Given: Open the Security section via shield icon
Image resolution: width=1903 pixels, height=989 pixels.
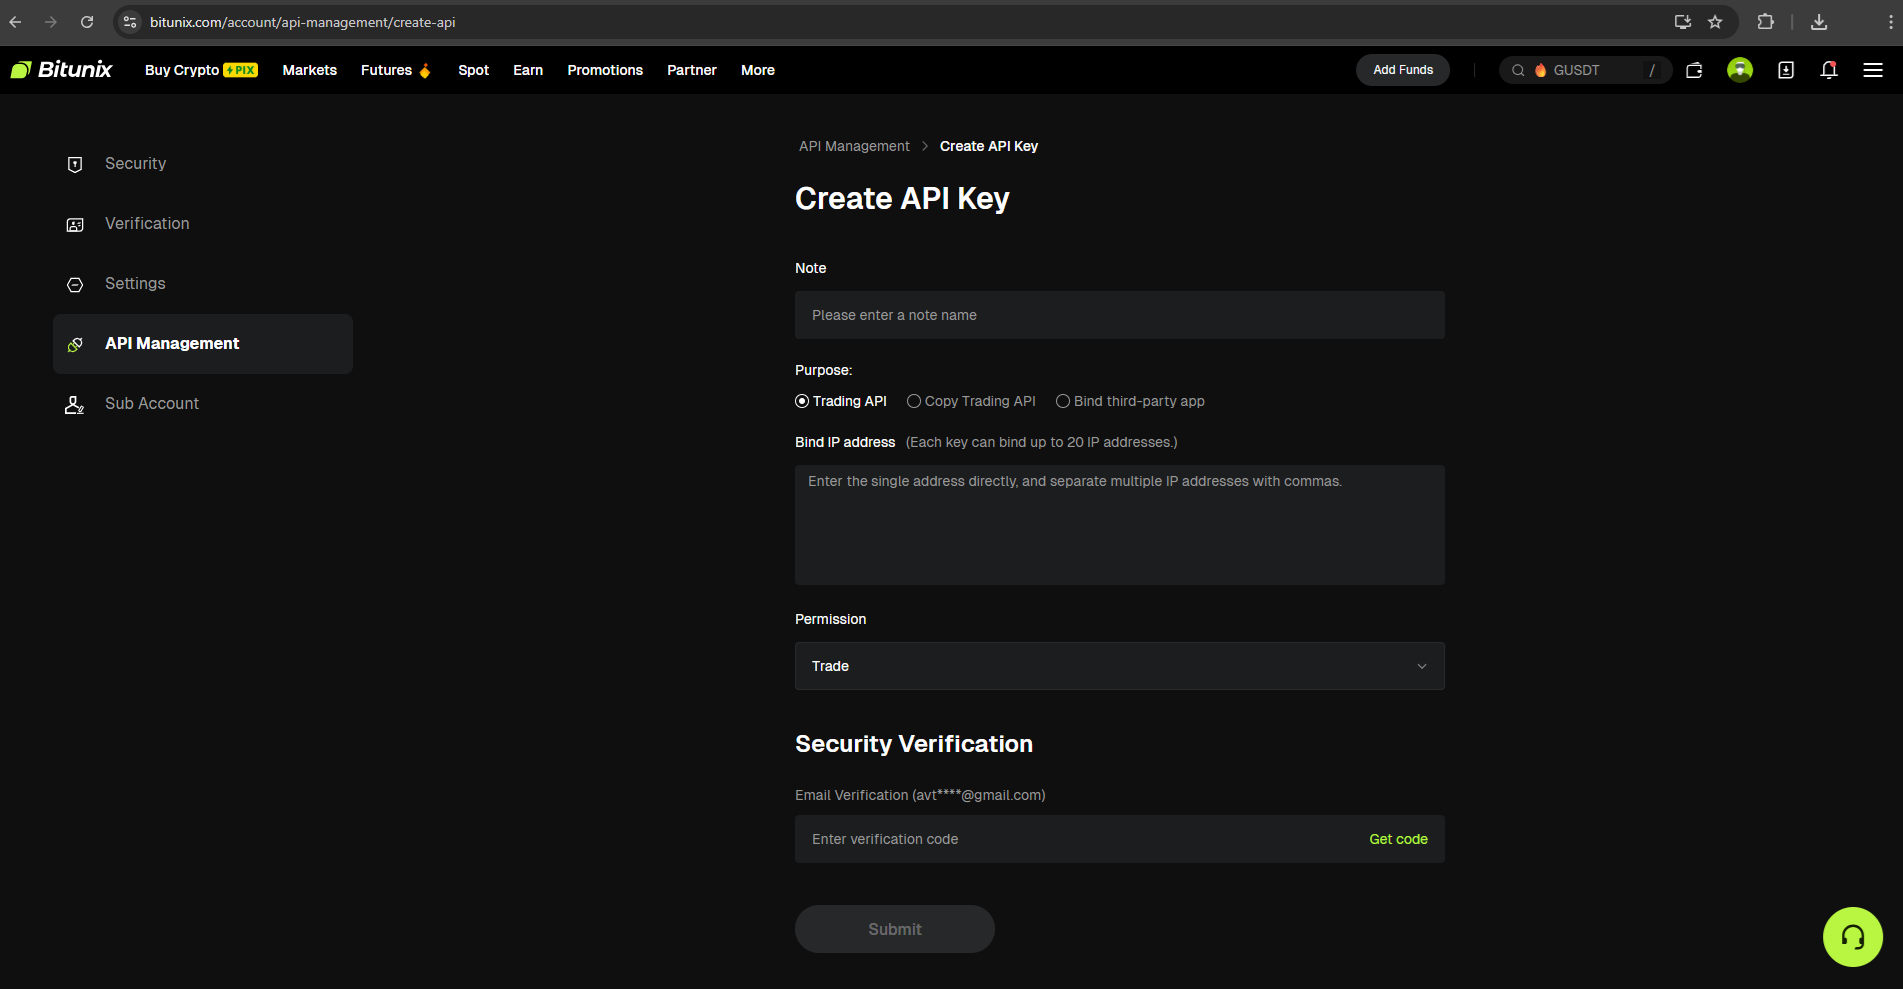Looking at the screenshot, I should 74,164.
